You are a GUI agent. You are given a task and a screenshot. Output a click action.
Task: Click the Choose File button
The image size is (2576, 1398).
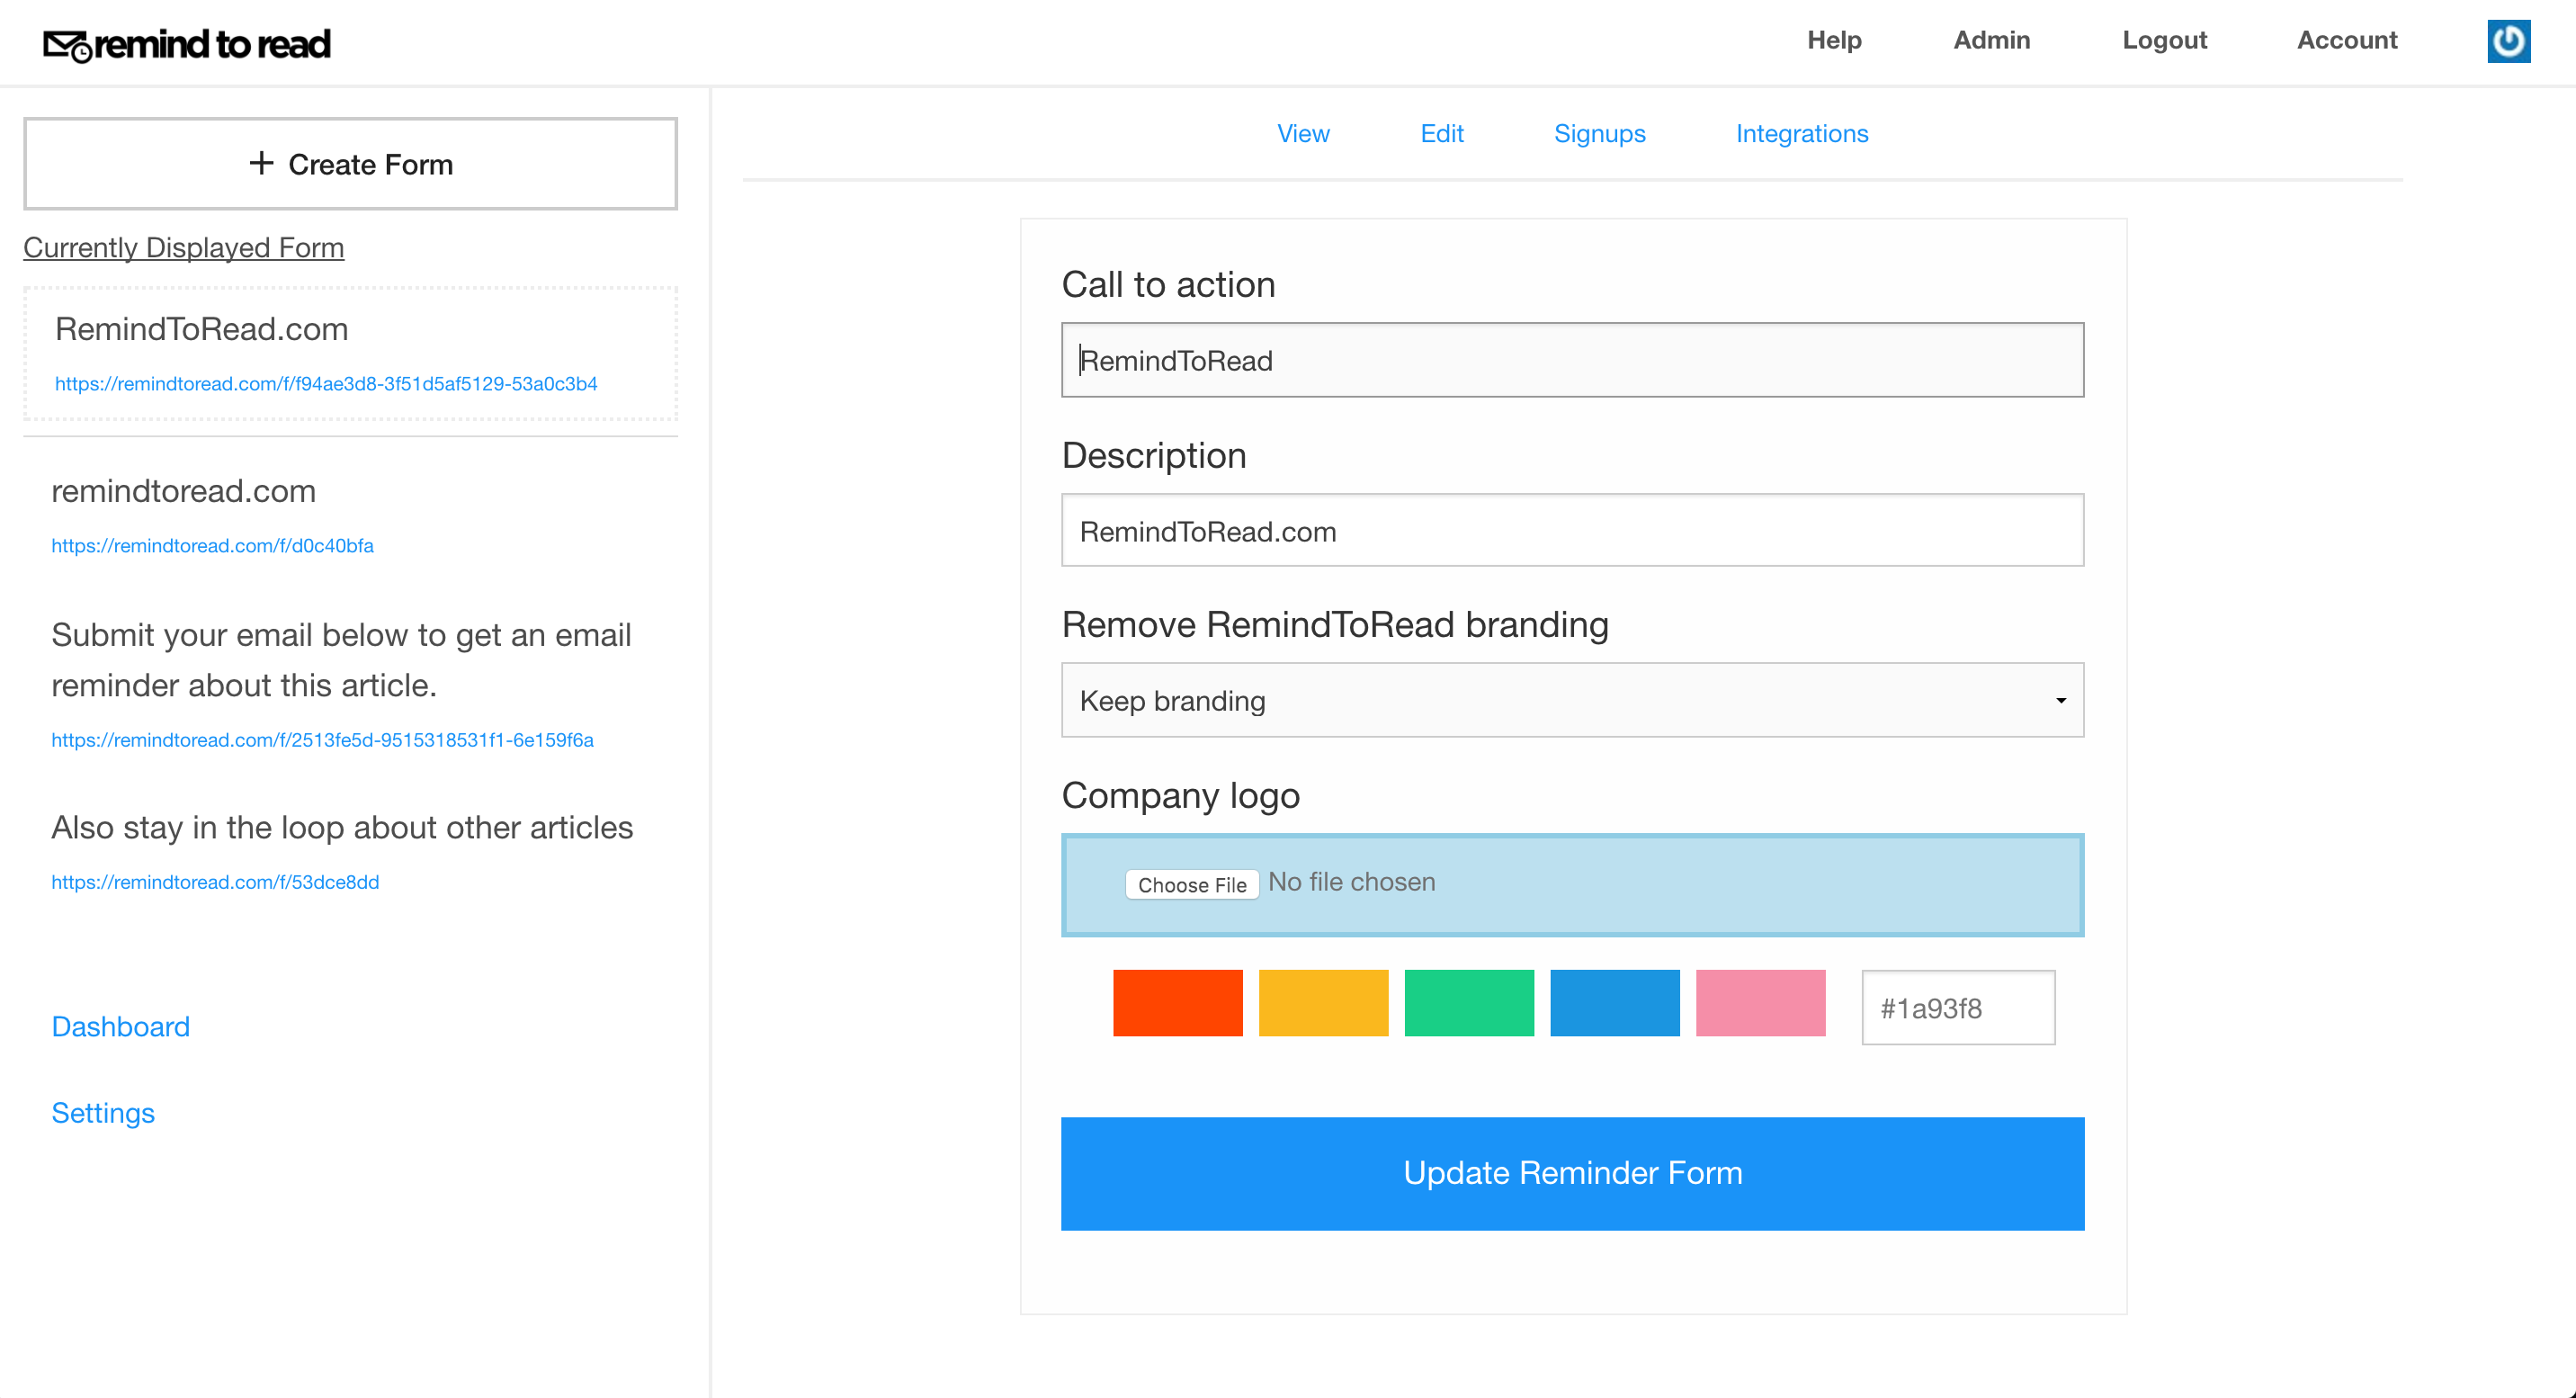click(1191, 884)
